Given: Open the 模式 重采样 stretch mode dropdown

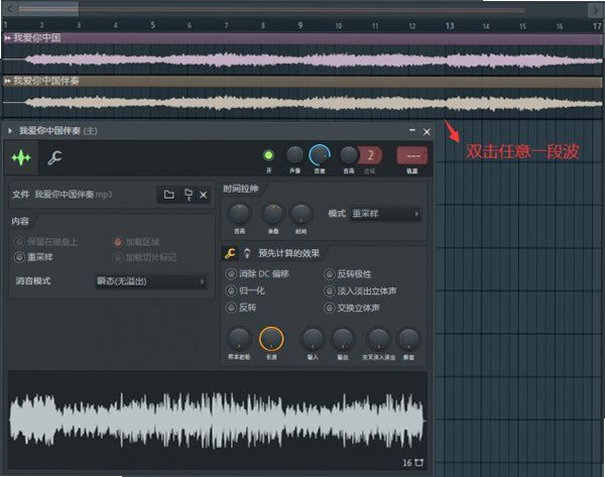Looking at the screenshot, I should coord(385,213).
